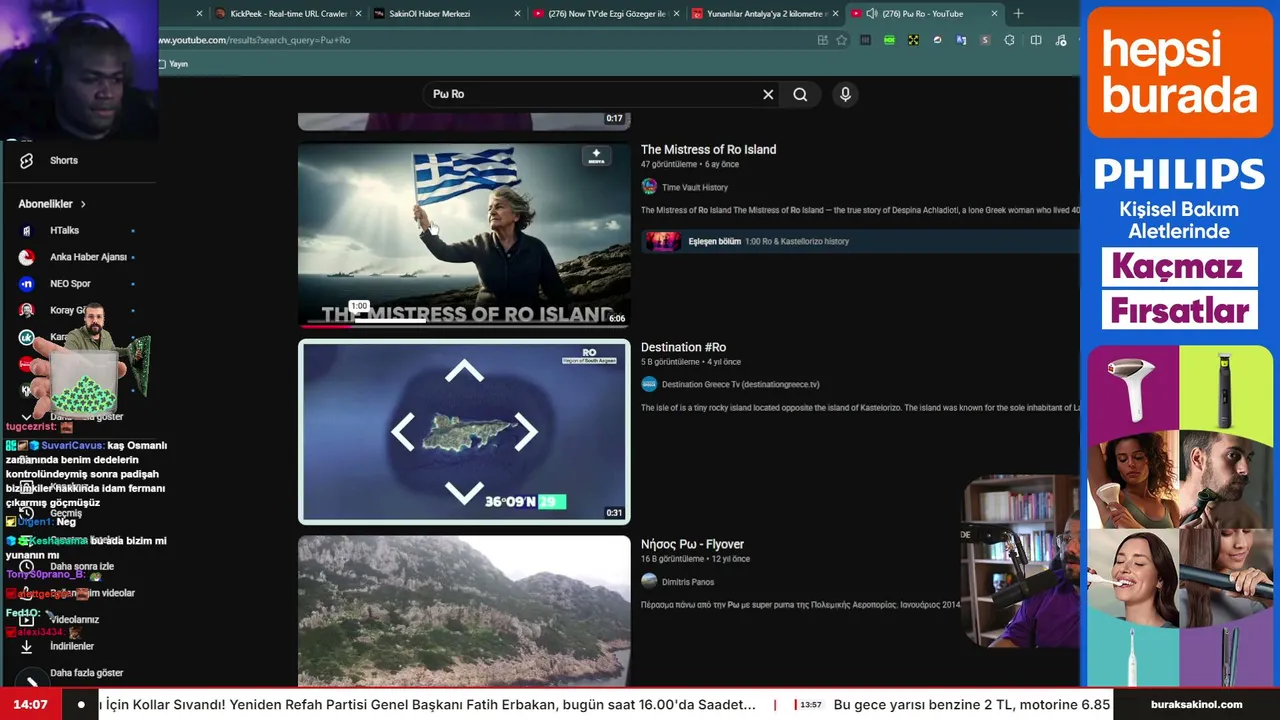This screenshot has height=720, width=1280.
Task: Open the media control music-note icon
Action: point(1059,40)
